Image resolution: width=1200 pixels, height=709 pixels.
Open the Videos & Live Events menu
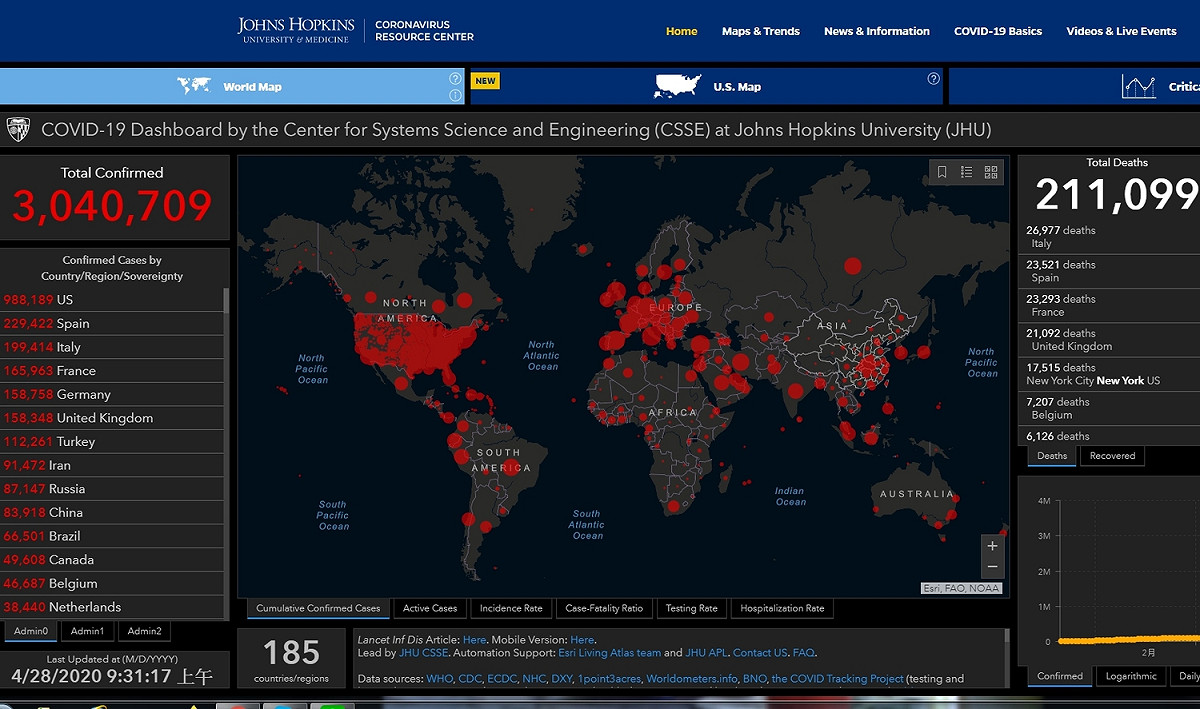[x=1121, y=31]
